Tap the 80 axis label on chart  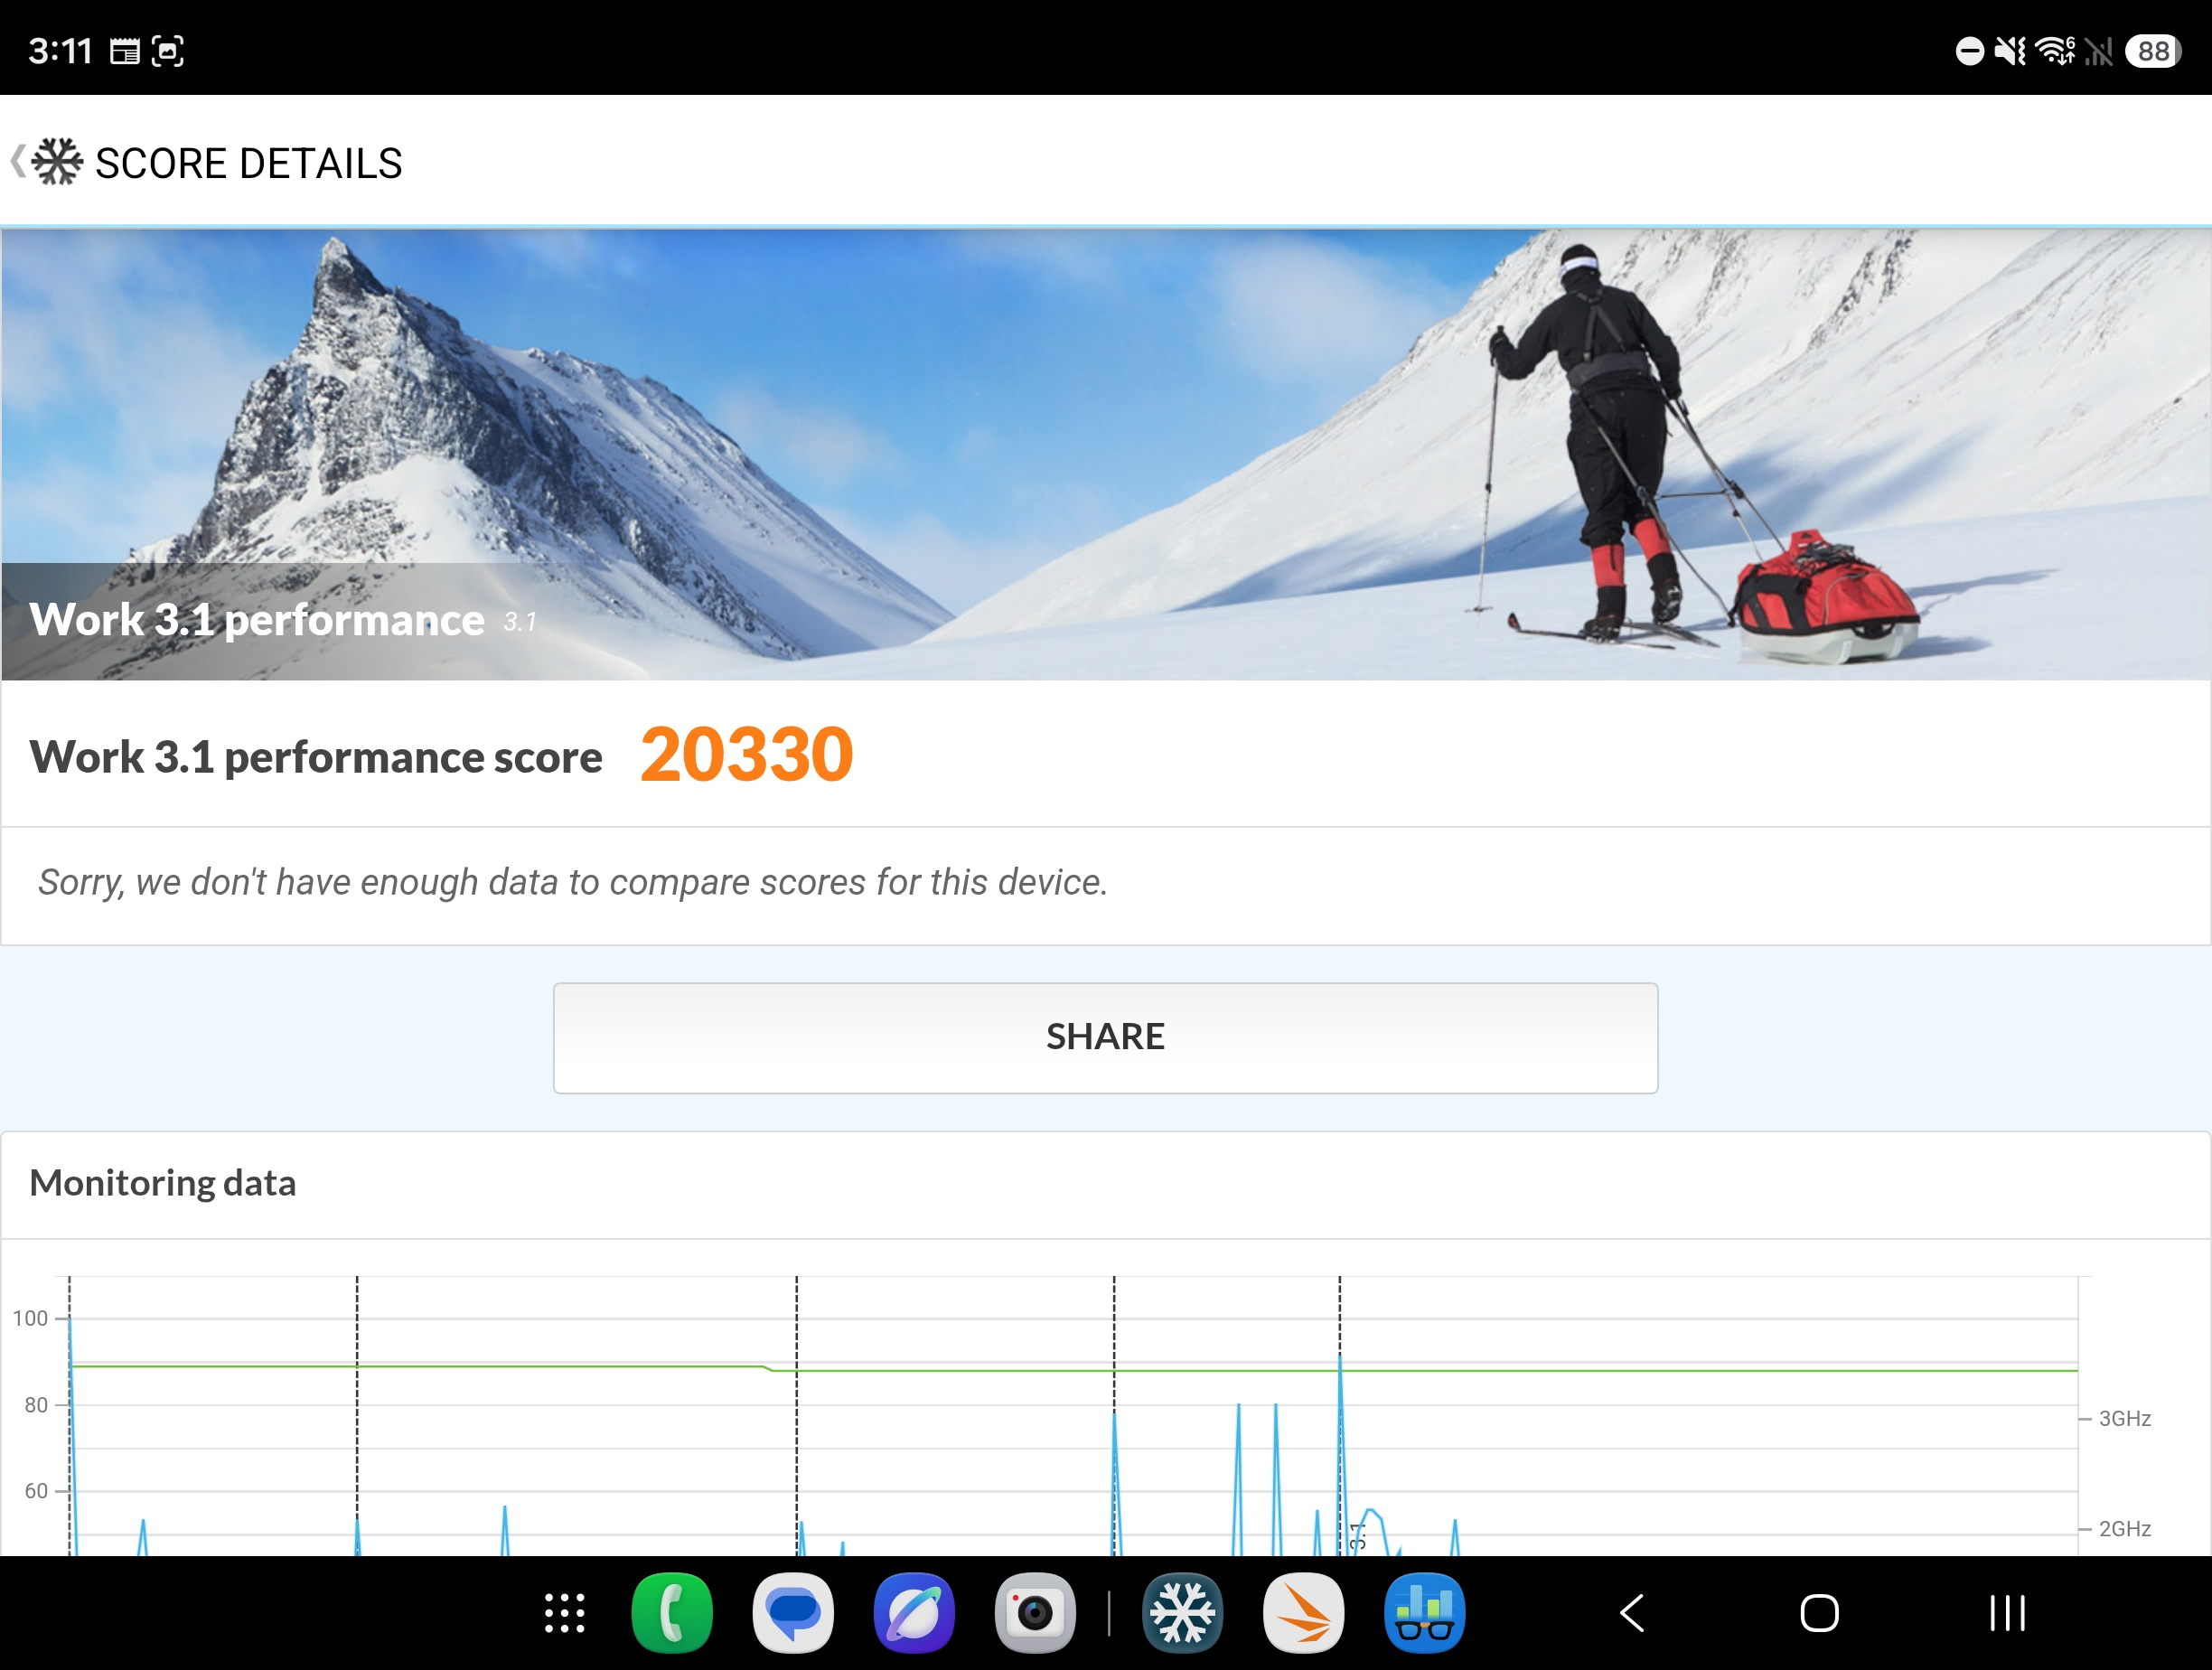pos(36,1405)
